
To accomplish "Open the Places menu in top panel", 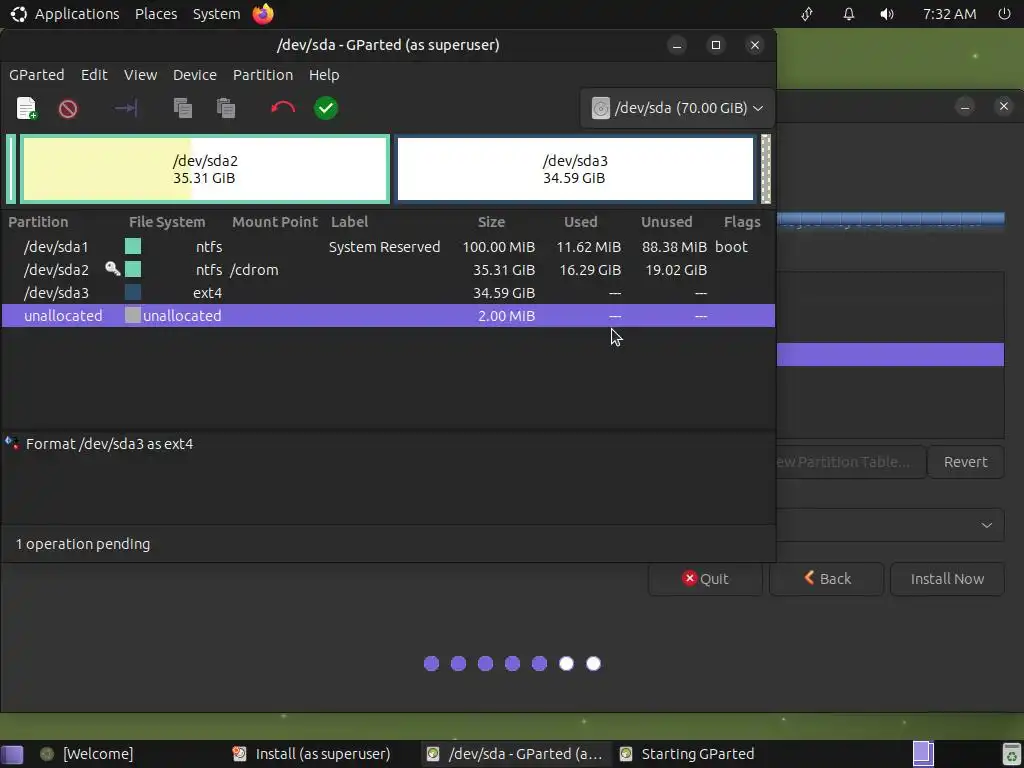I will (156, 14).
